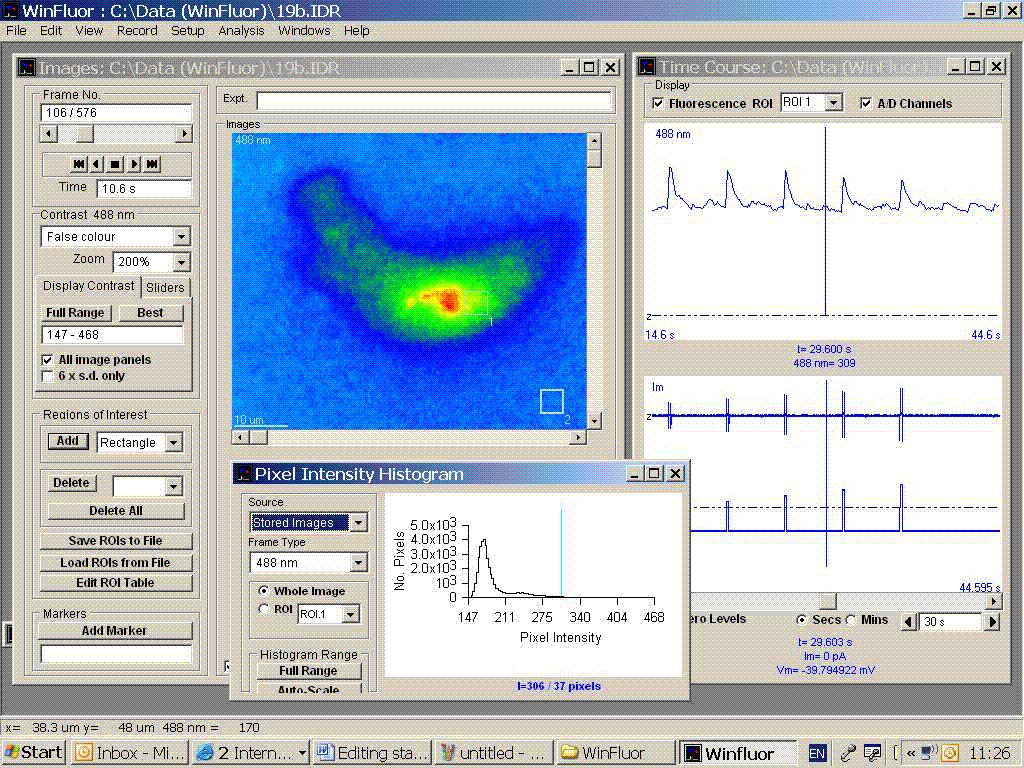The width and height of the screenshot is (1024, 768).
Task: Stop frame playback with the stop button
Action: tap(115, 164)
